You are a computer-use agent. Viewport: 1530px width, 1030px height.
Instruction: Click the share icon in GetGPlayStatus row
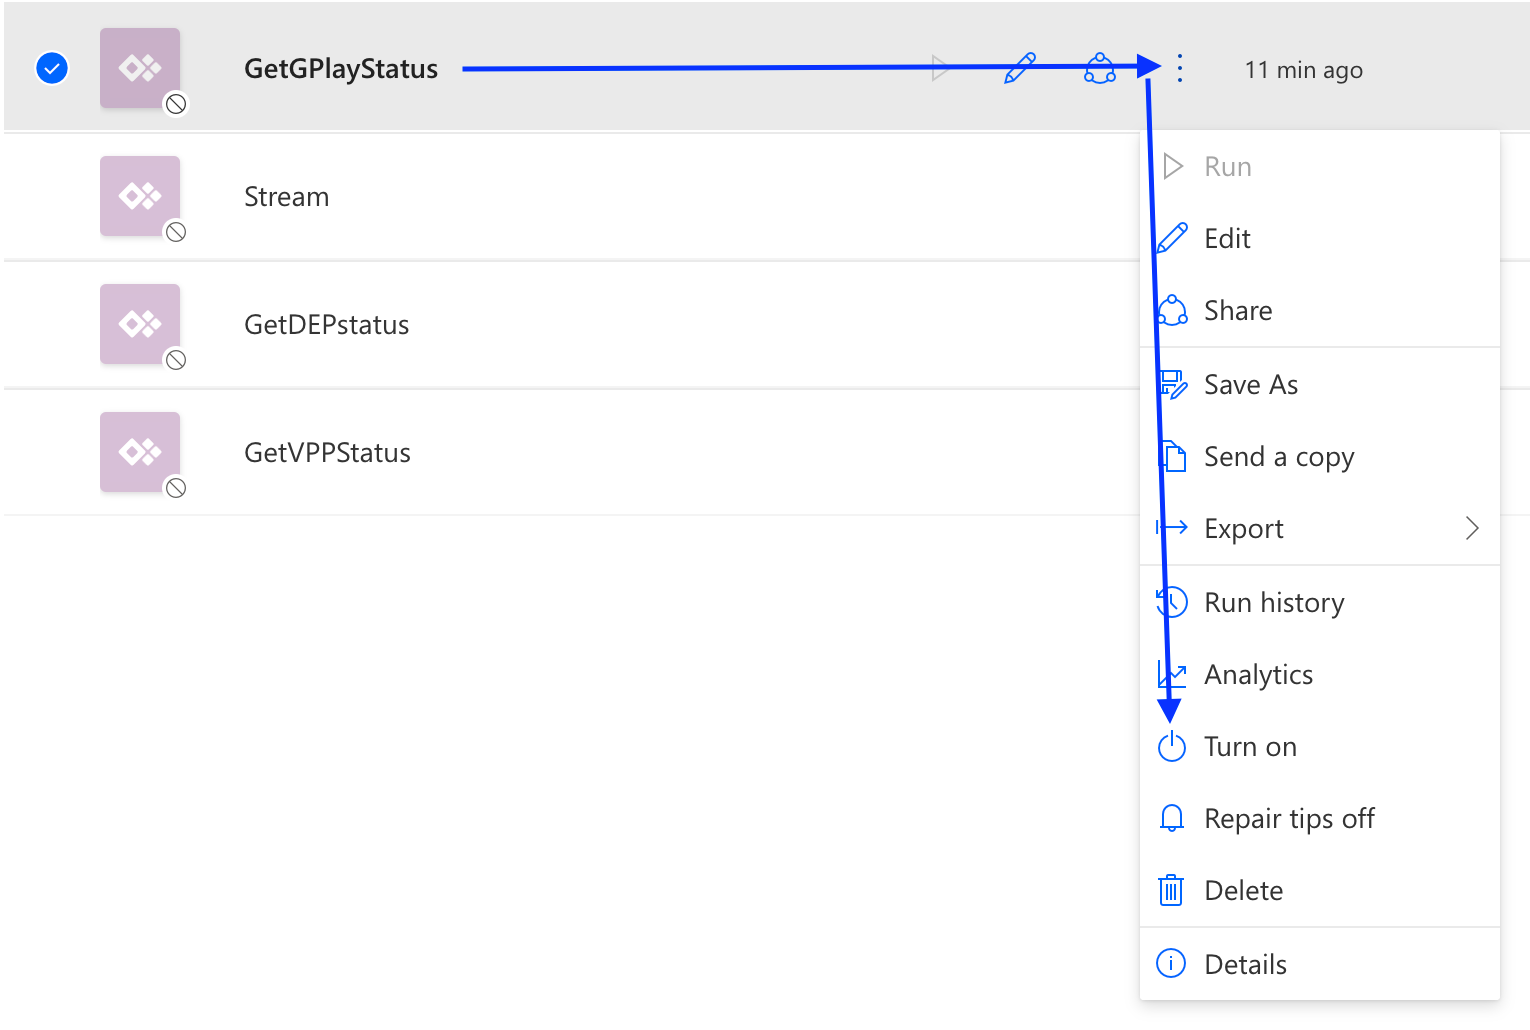(x=1100, y=69)
